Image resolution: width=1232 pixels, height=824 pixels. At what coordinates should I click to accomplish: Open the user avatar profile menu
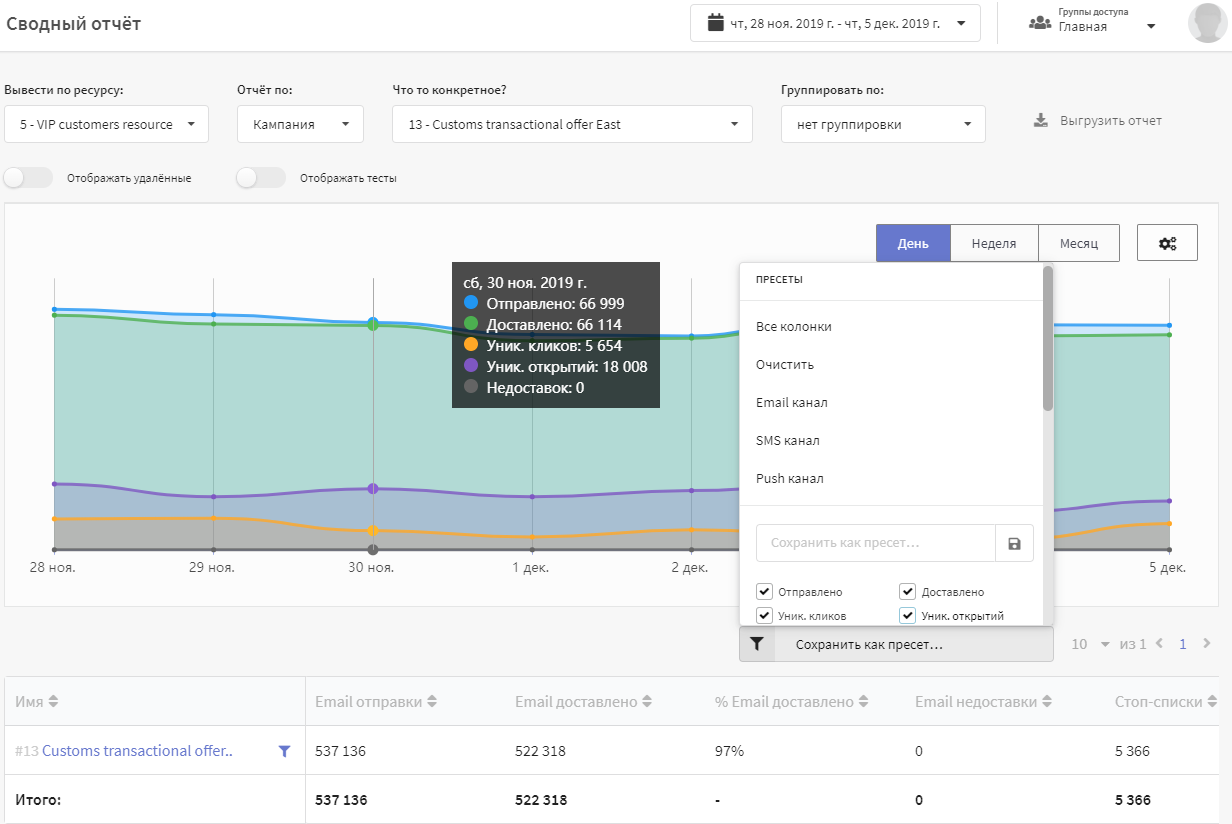tap(1207, 23)
